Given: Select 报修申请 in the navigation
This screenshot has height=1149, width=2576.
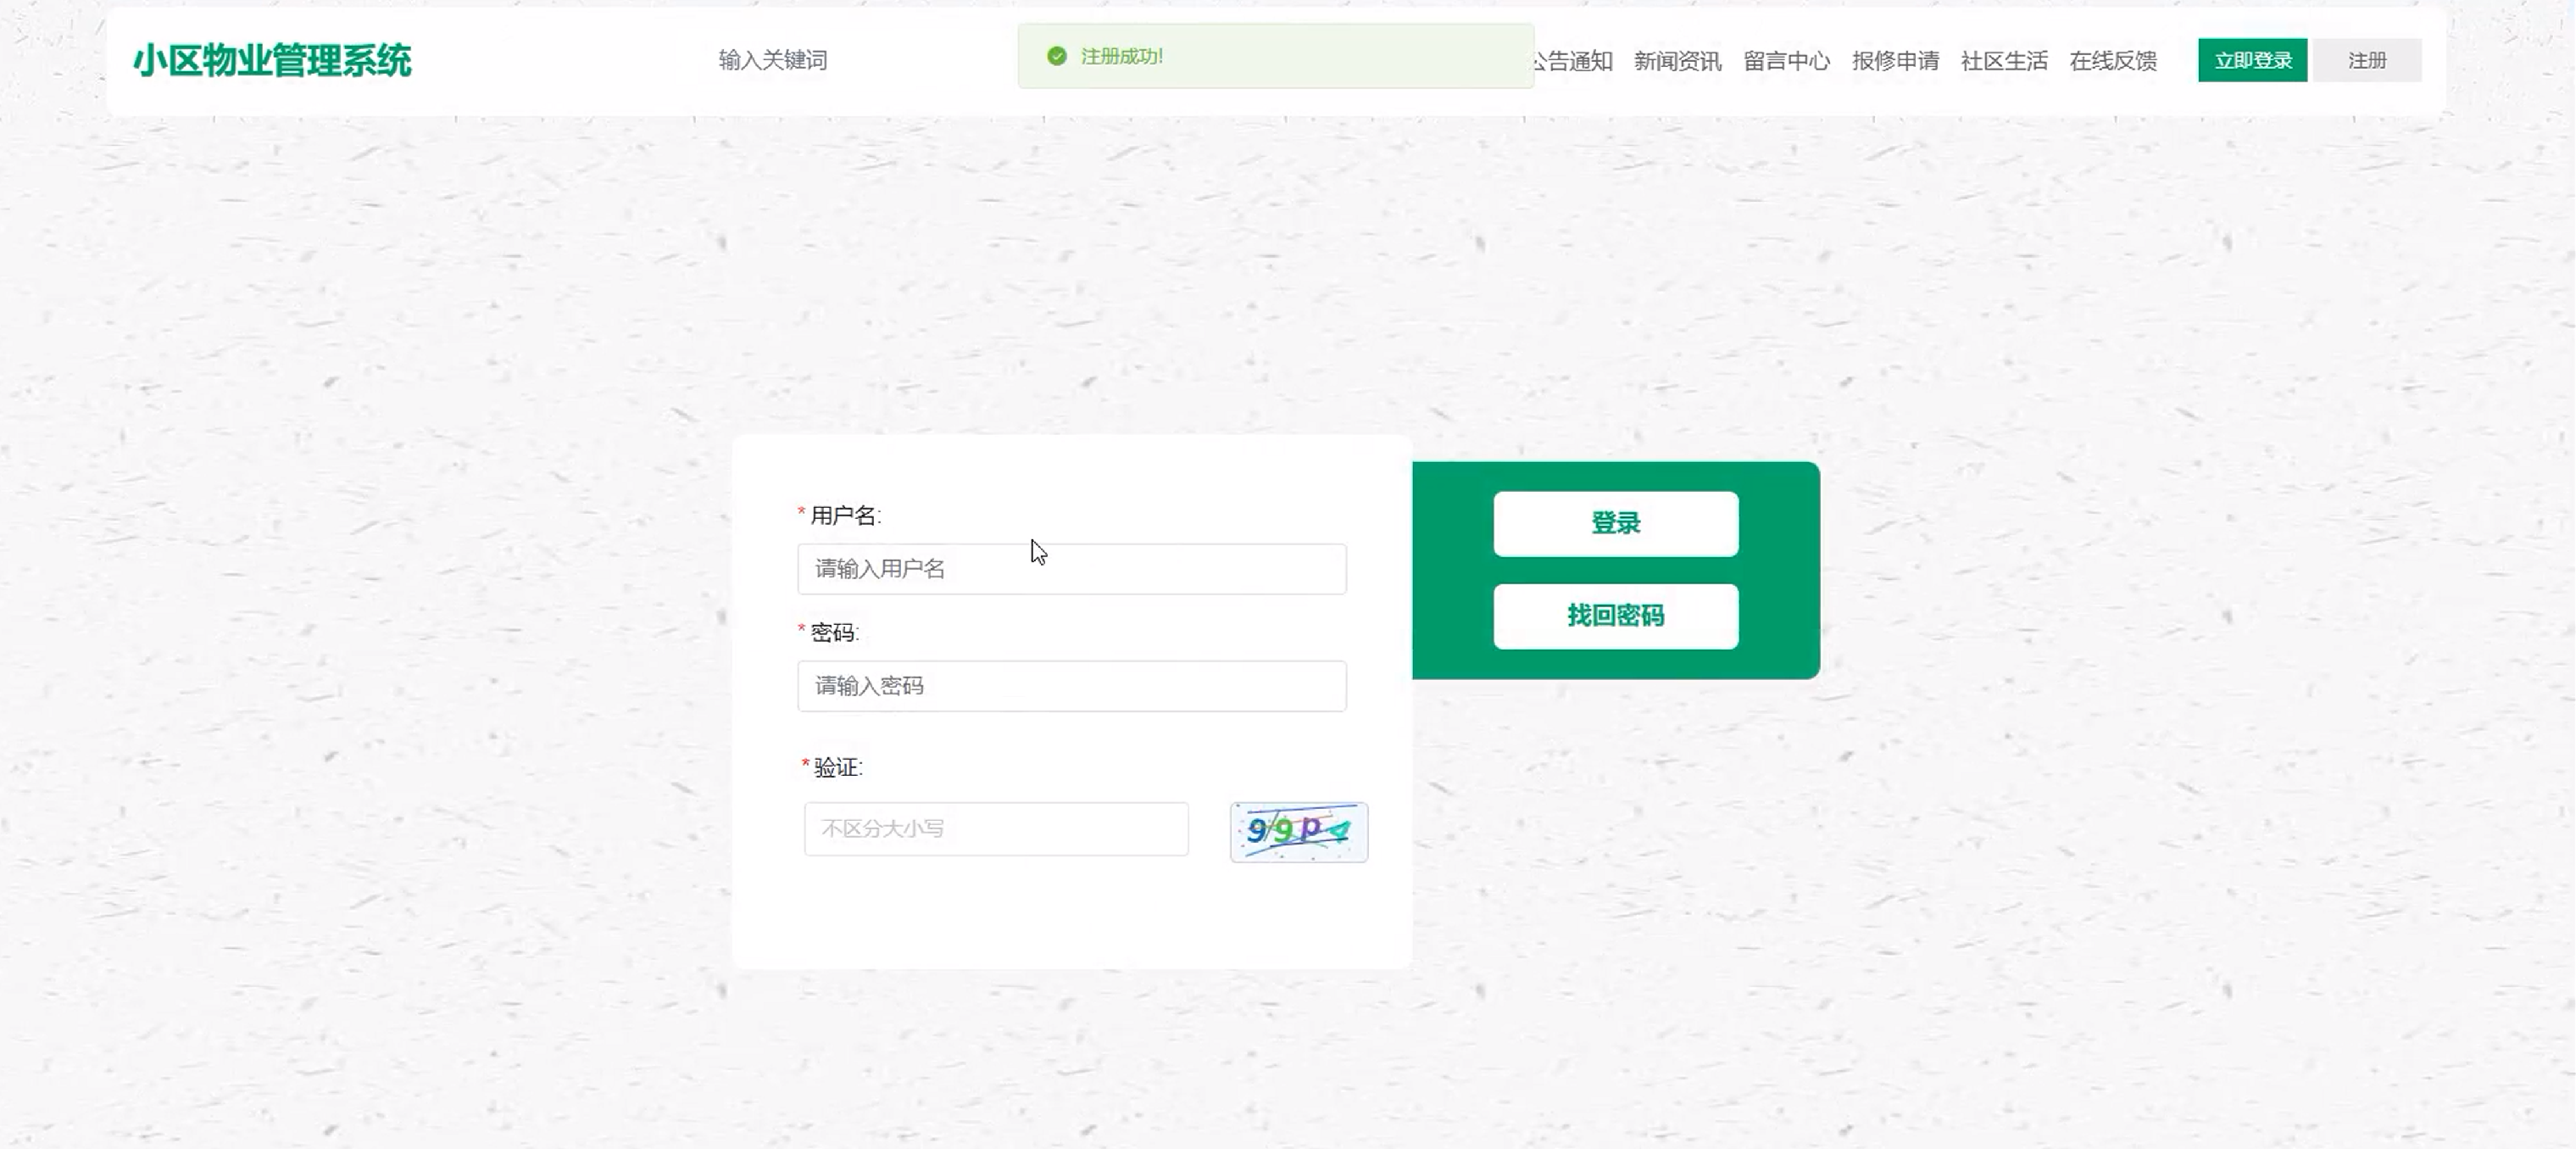Looking at the screenshot, I should 1895,61.
